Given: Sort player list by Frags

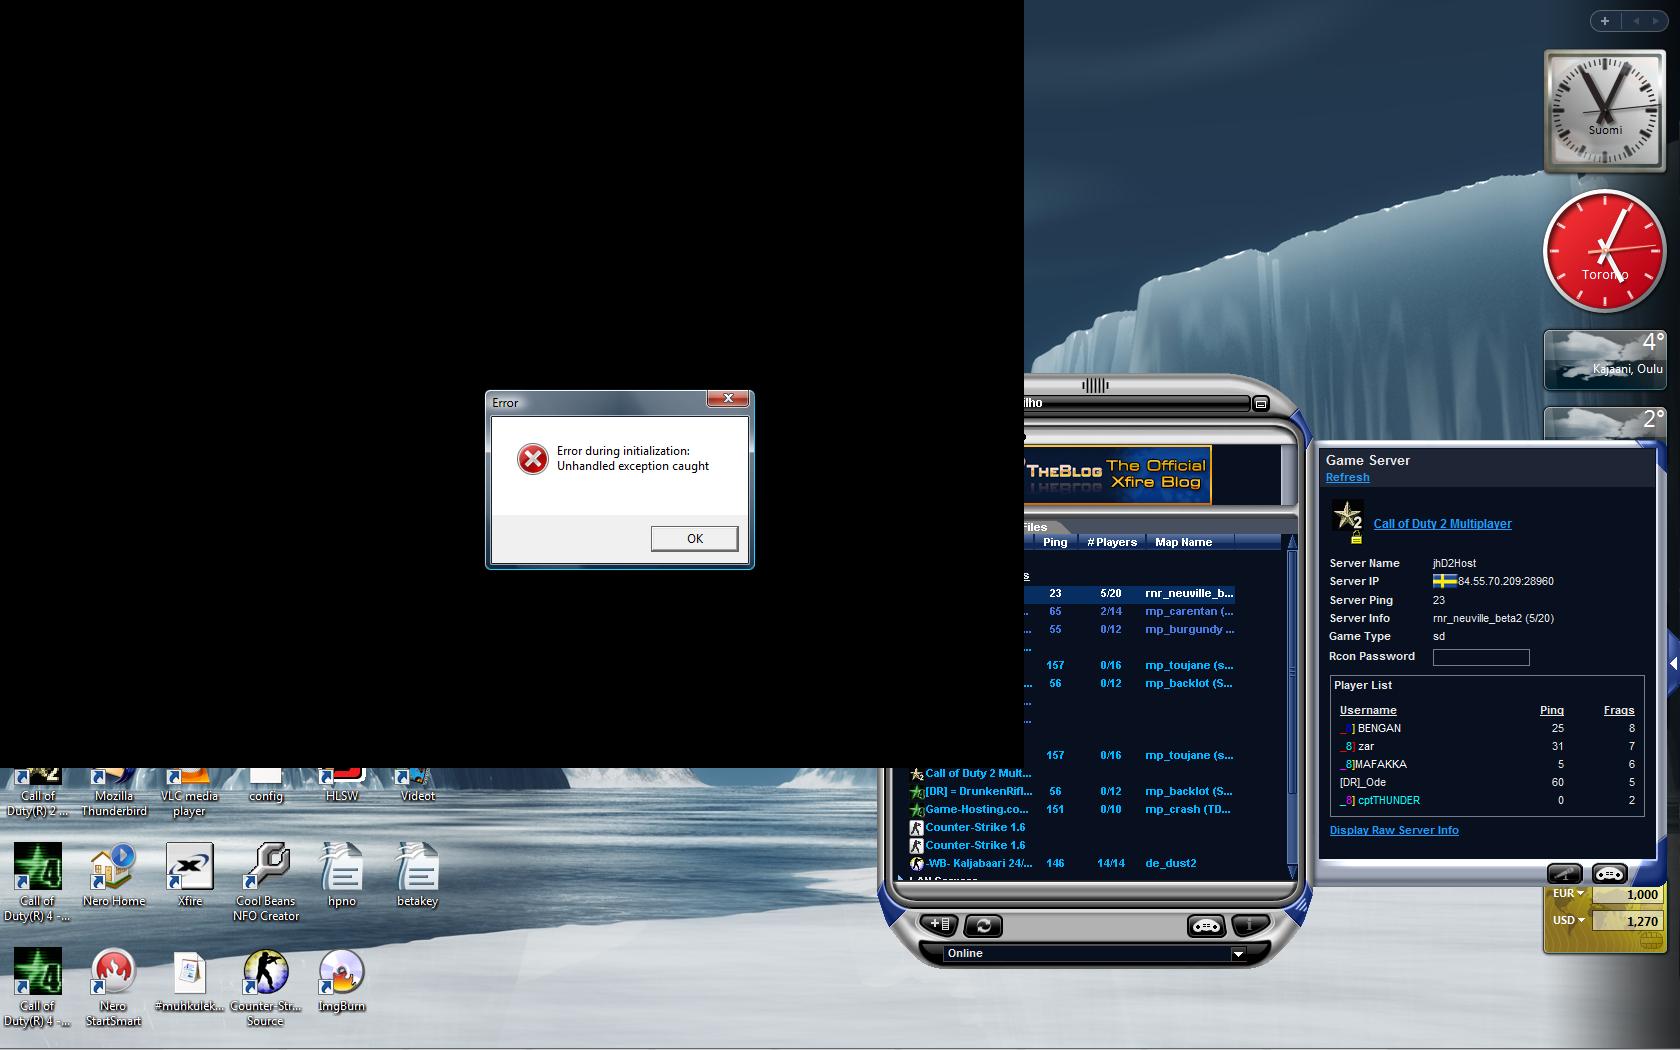Looking at the screenshot, I should [1619, 710].
